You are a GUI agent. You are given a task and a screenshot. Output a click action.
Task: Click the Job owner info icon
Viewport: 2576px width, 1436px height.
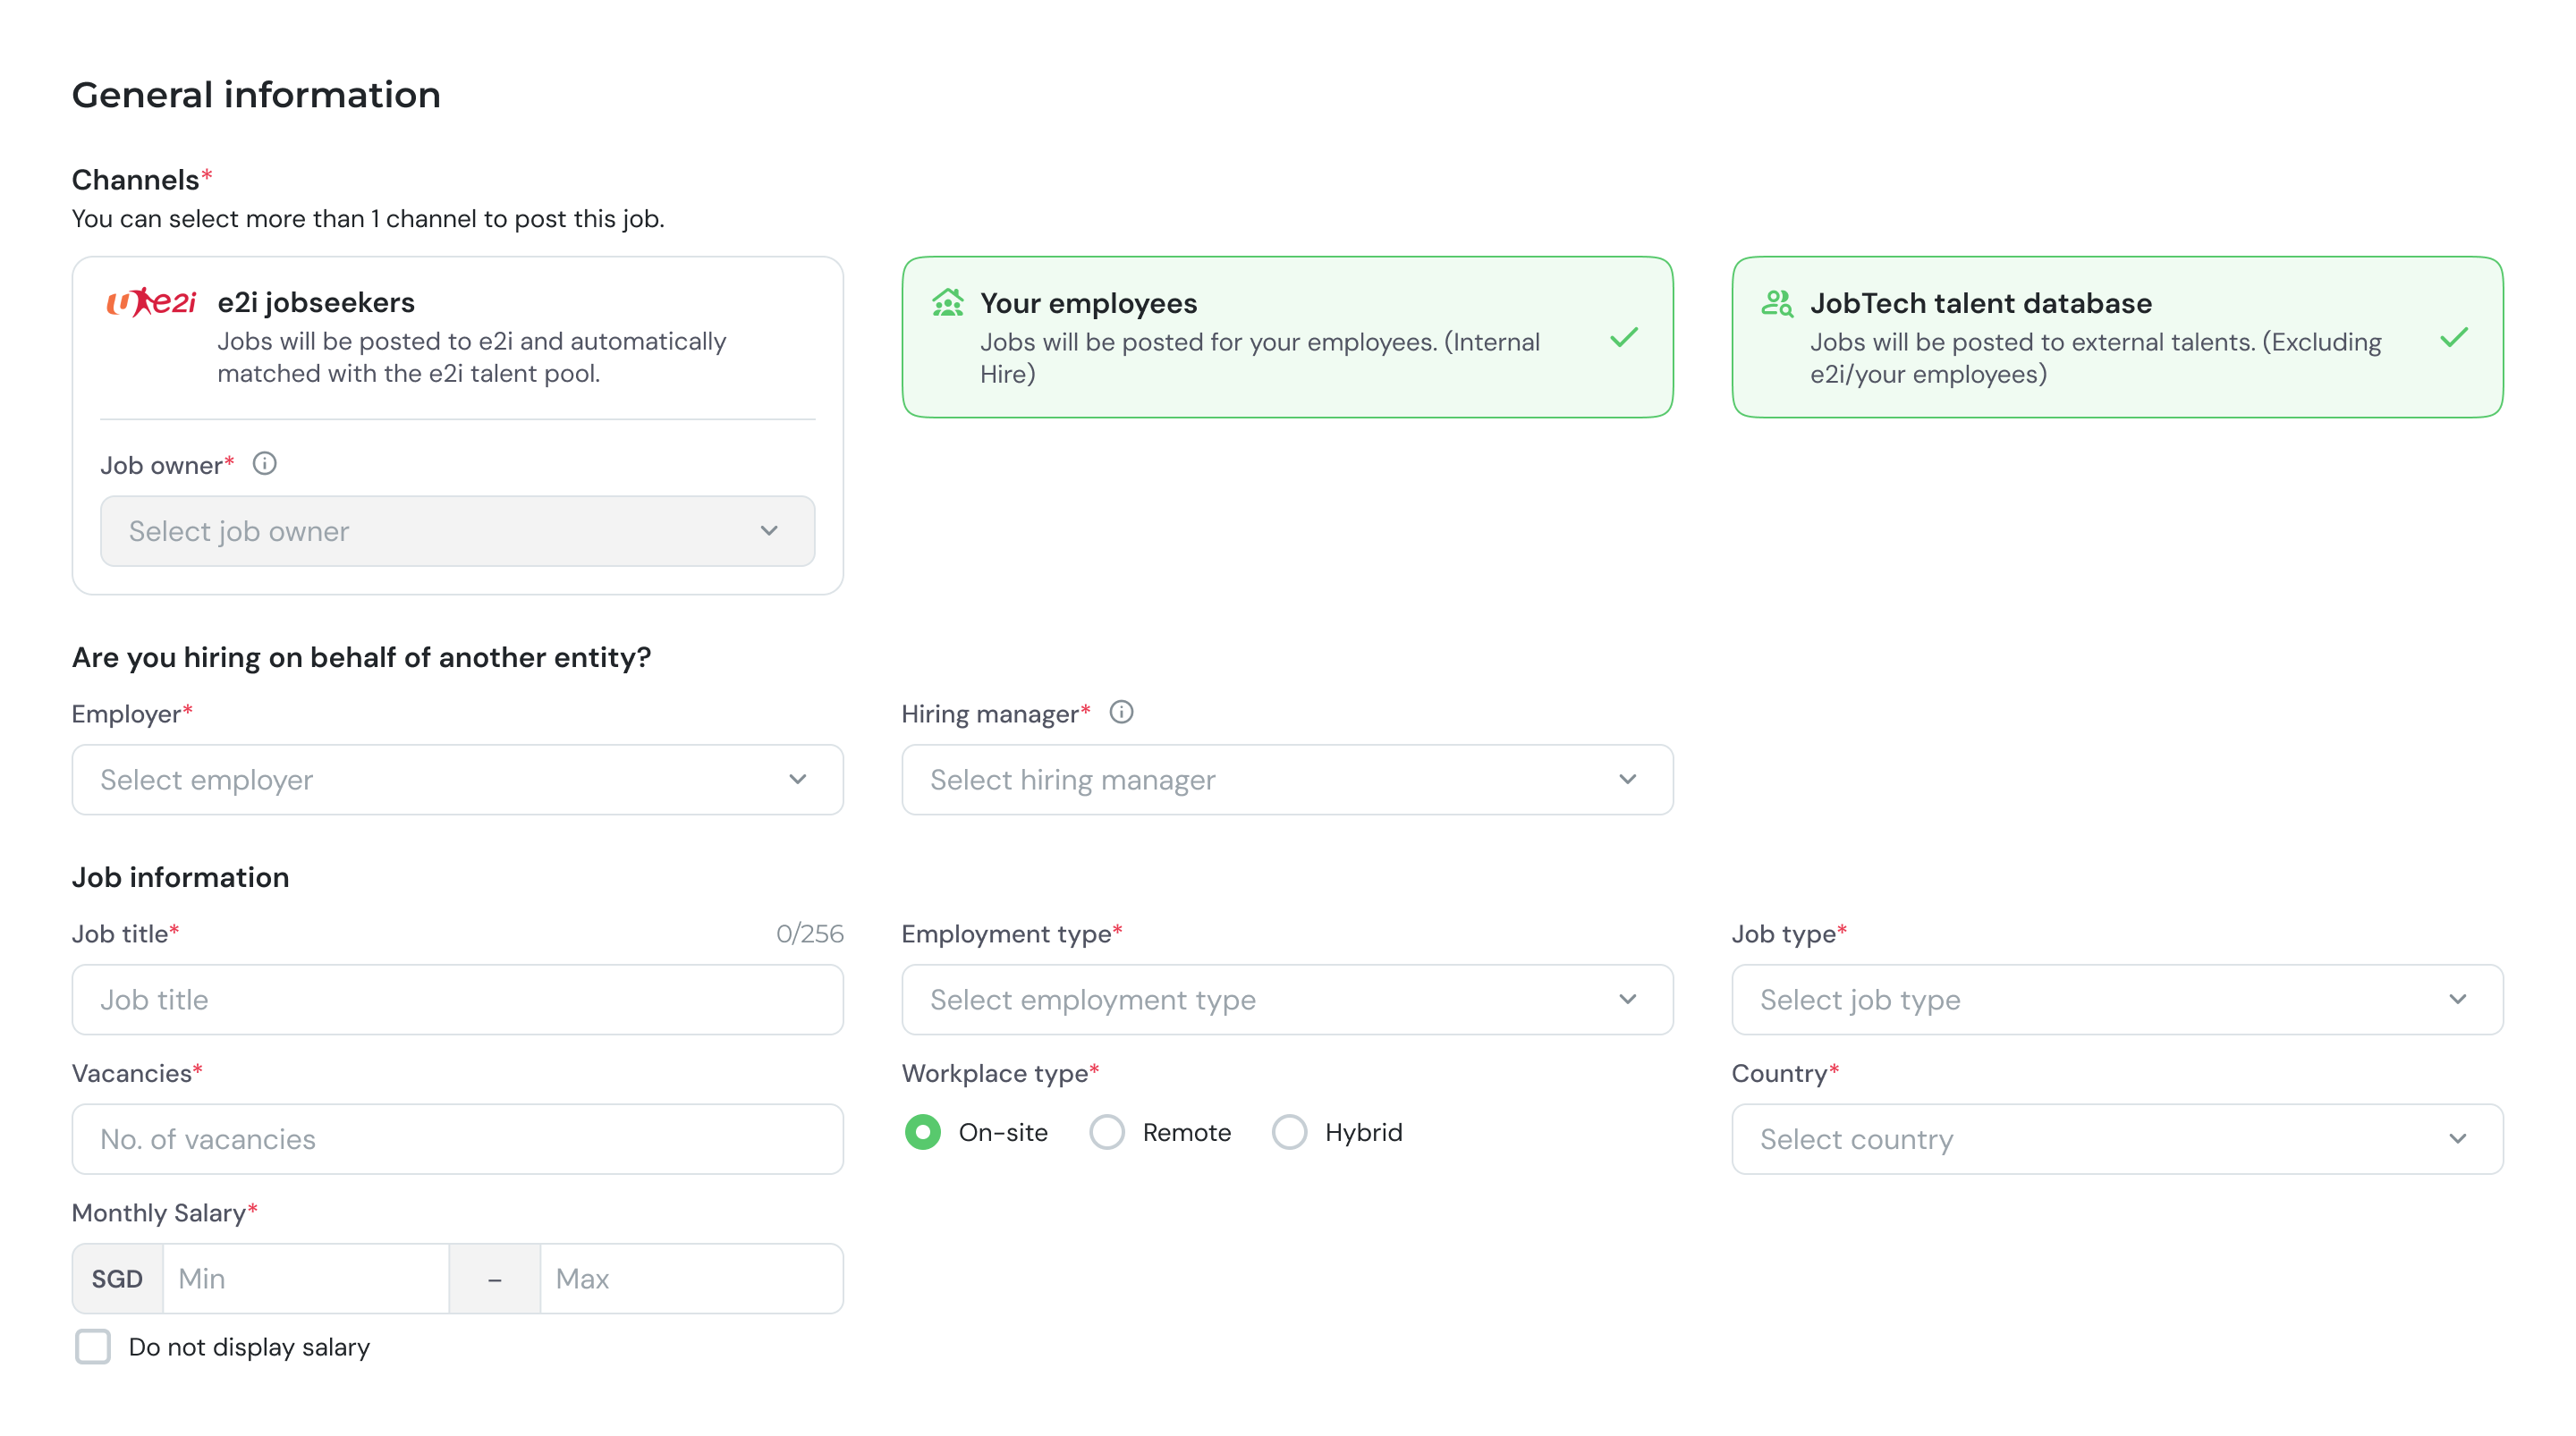tap(264, 464)
